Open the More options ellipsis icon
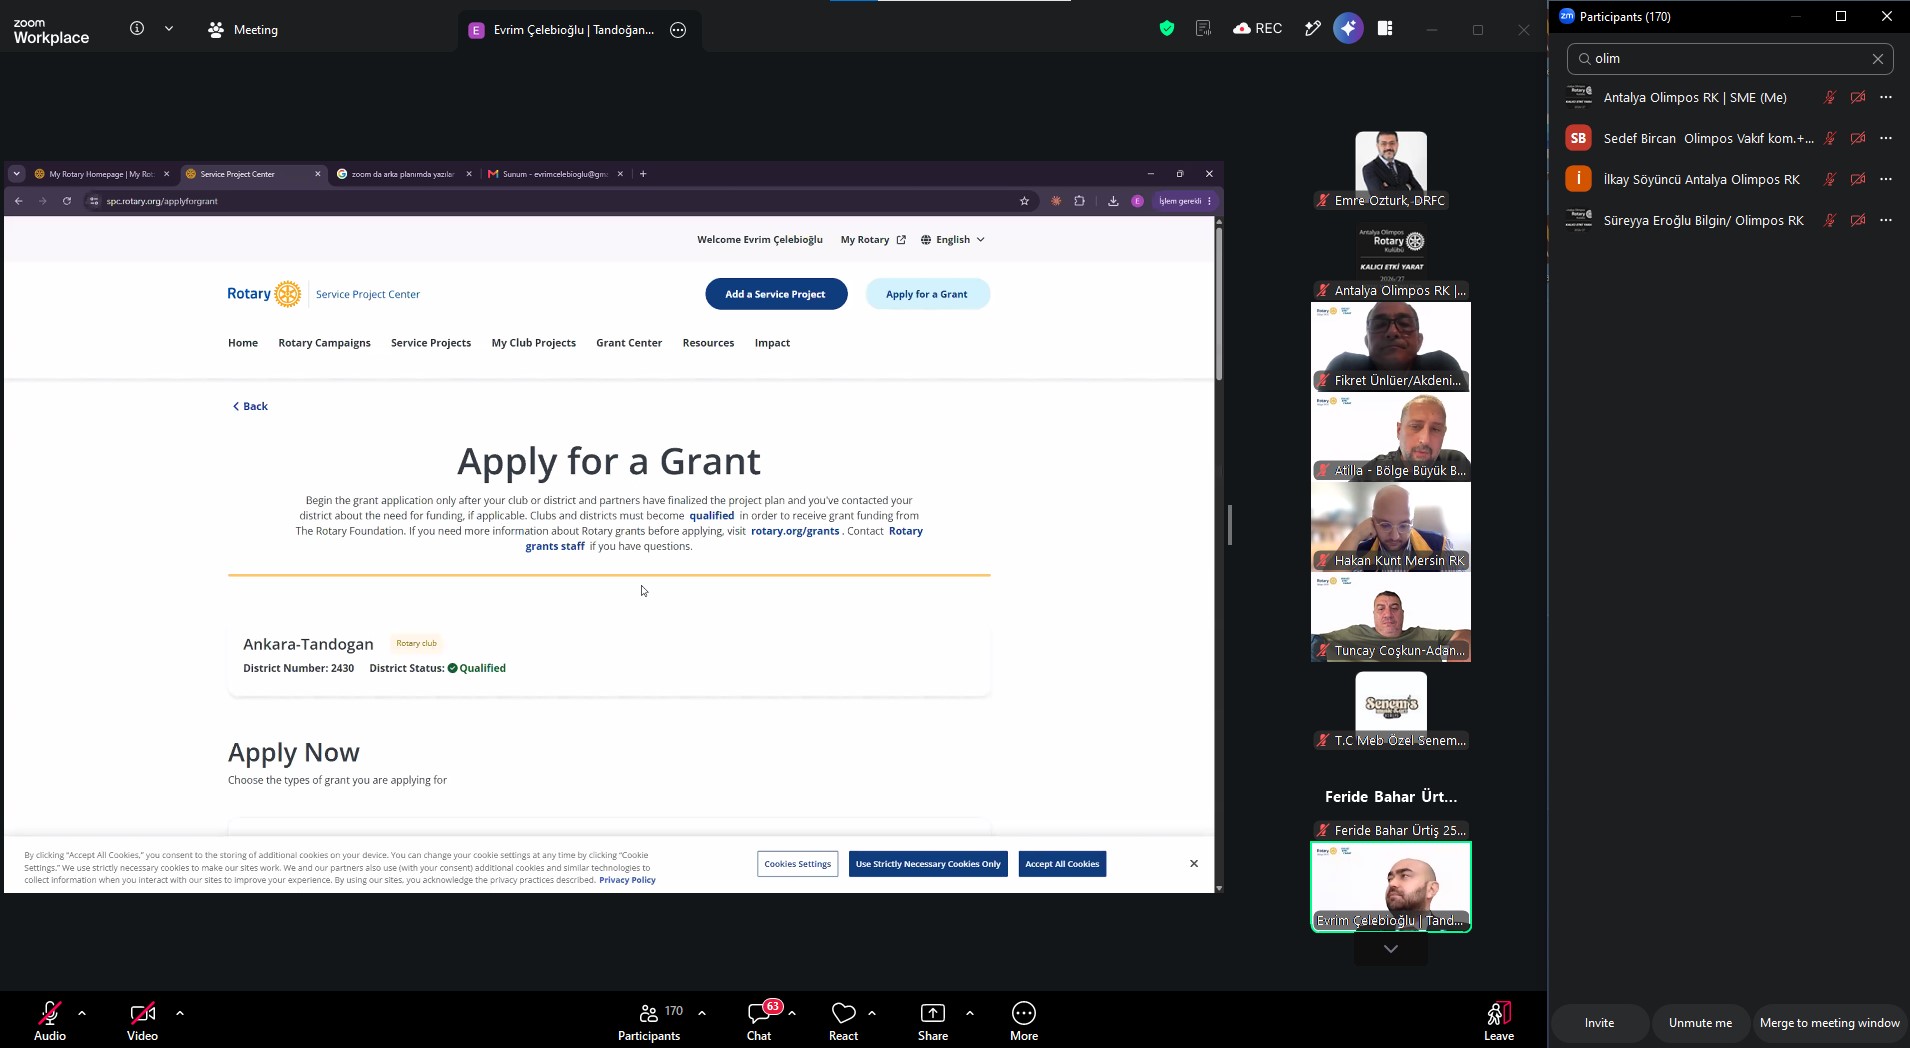This screenshot has height=1048, width=1910. pyautogui.click(x=1024, y=1021)
